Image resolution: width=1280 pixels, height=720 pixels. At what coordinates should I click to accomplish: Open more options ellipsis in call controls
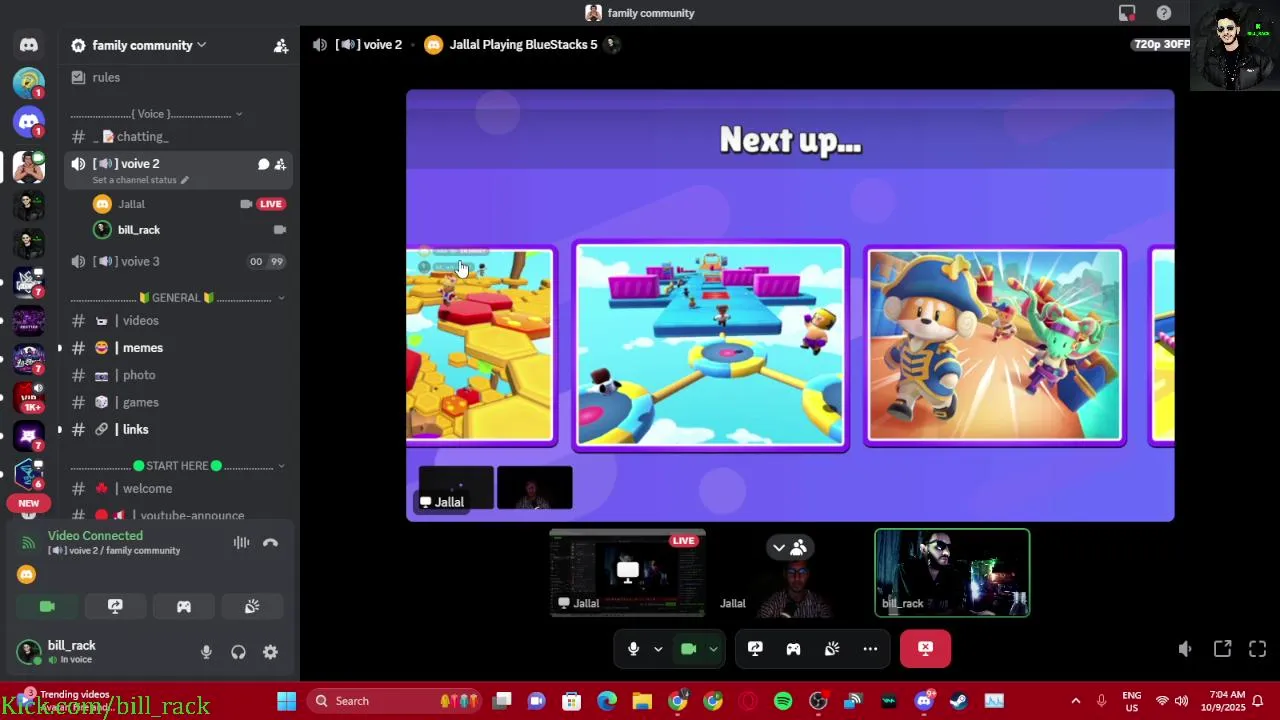(870, 649)
